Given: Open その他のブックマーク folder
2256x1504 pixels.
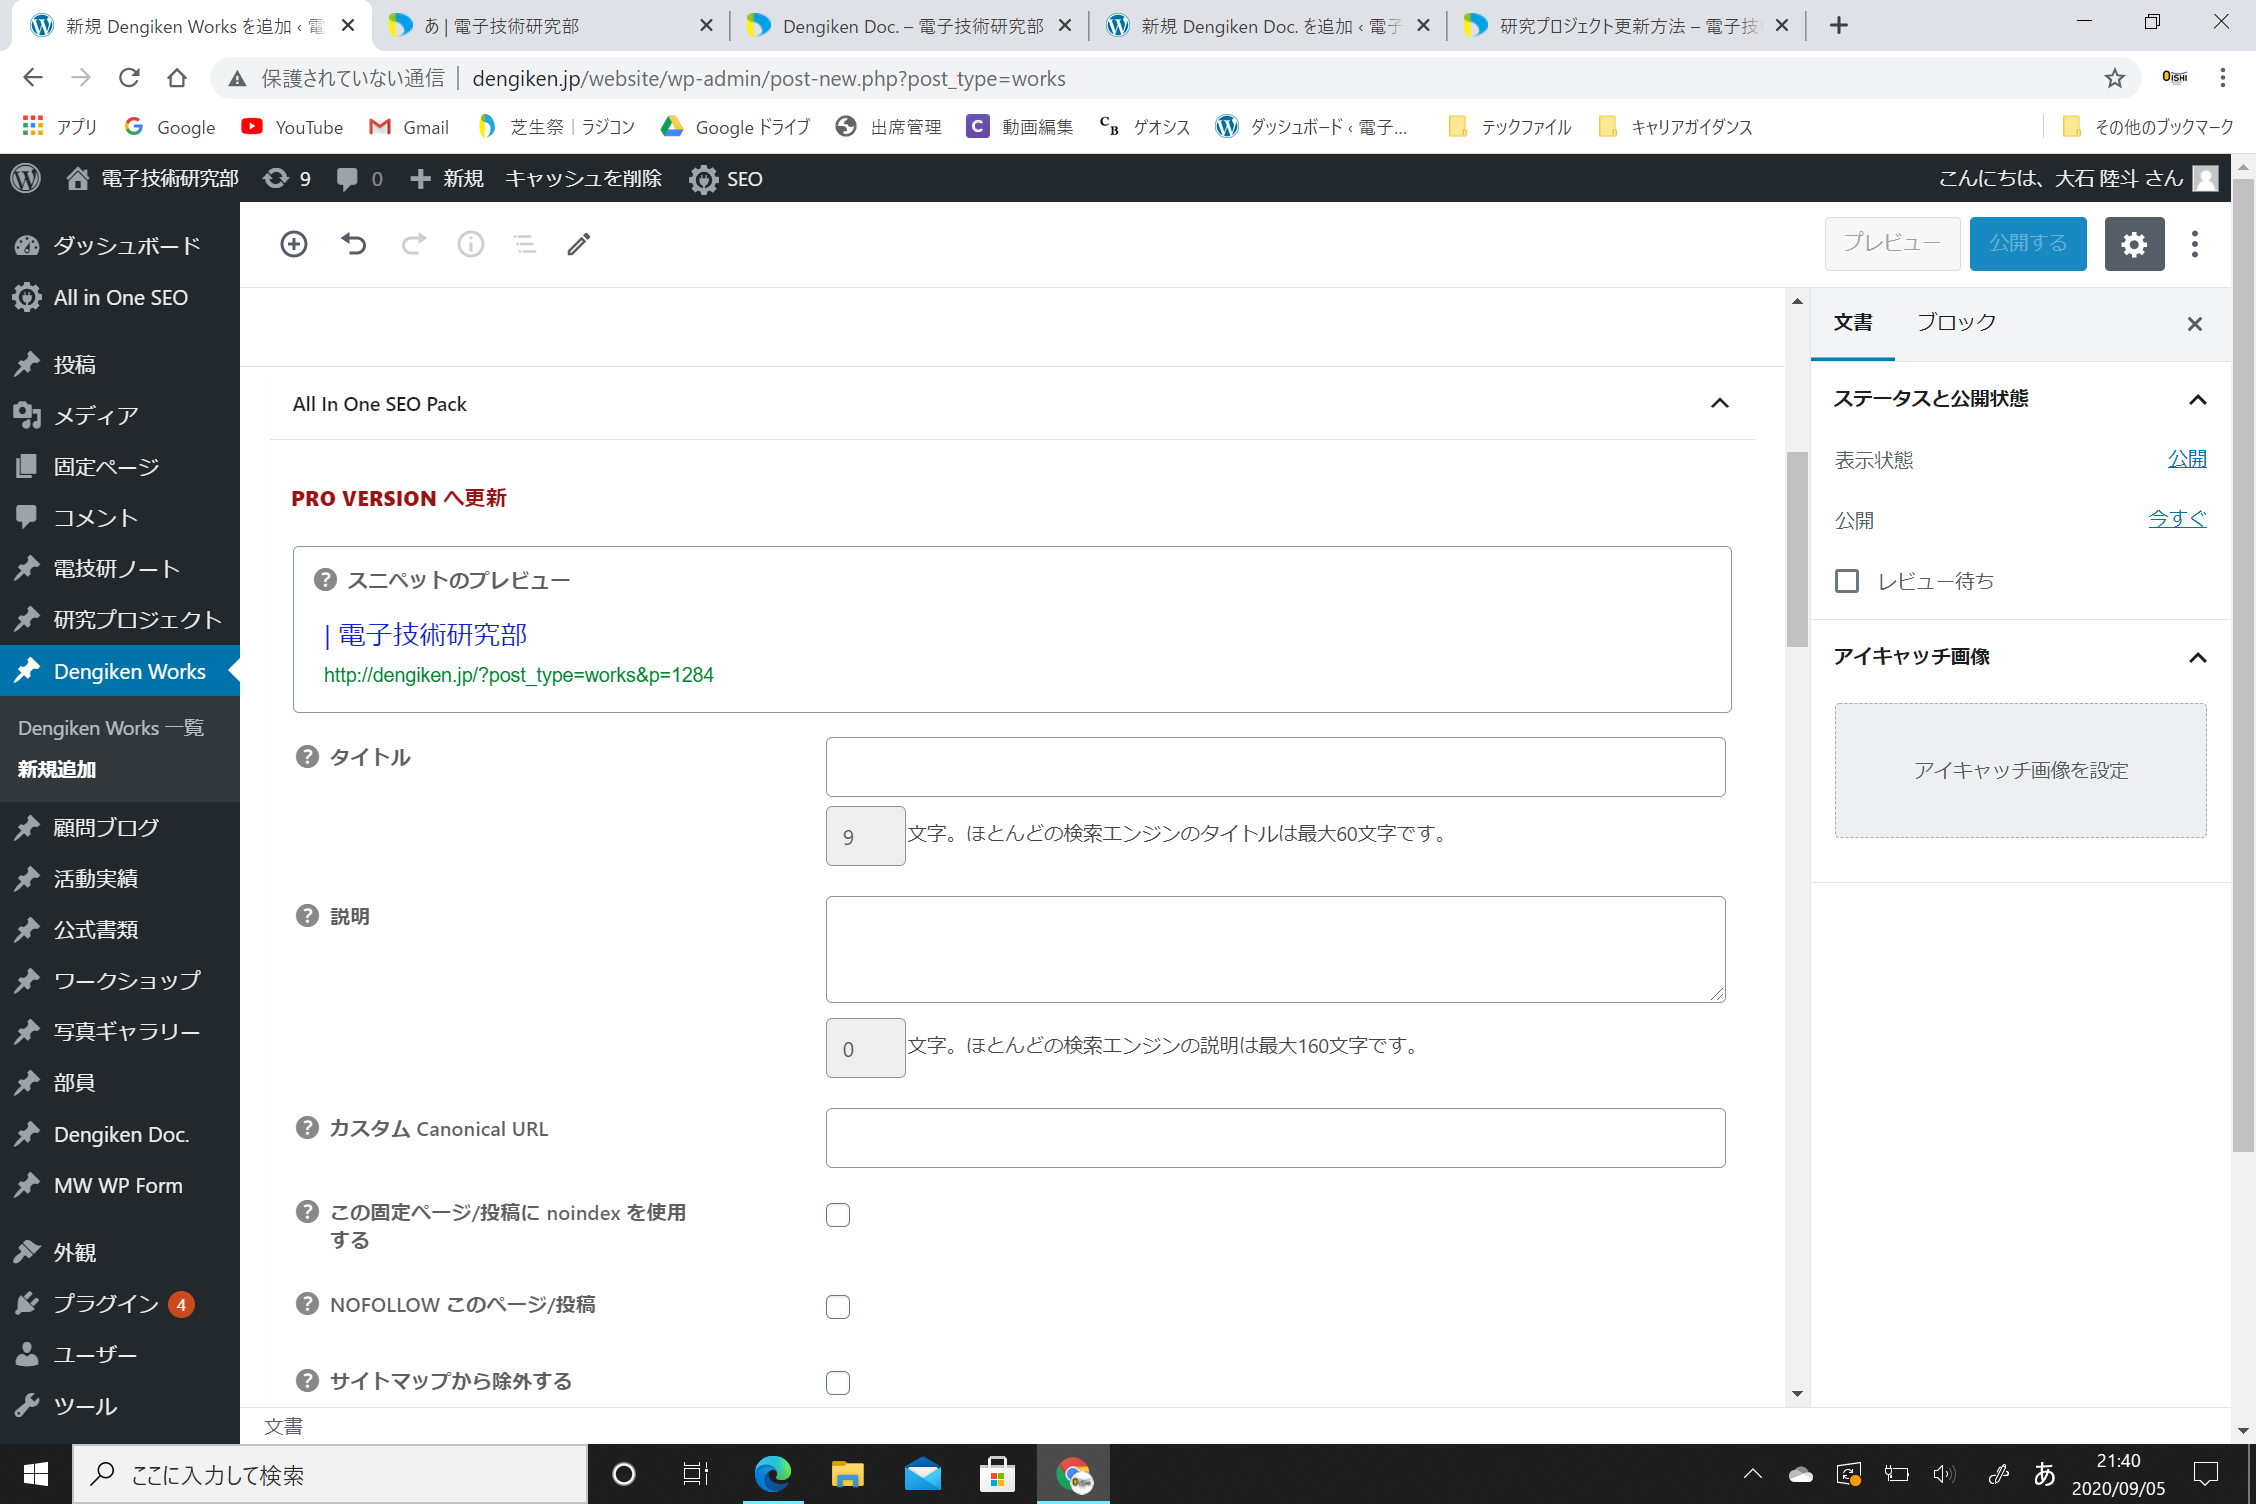Looking at the screenshot, I should click(x=2147, y=127).
